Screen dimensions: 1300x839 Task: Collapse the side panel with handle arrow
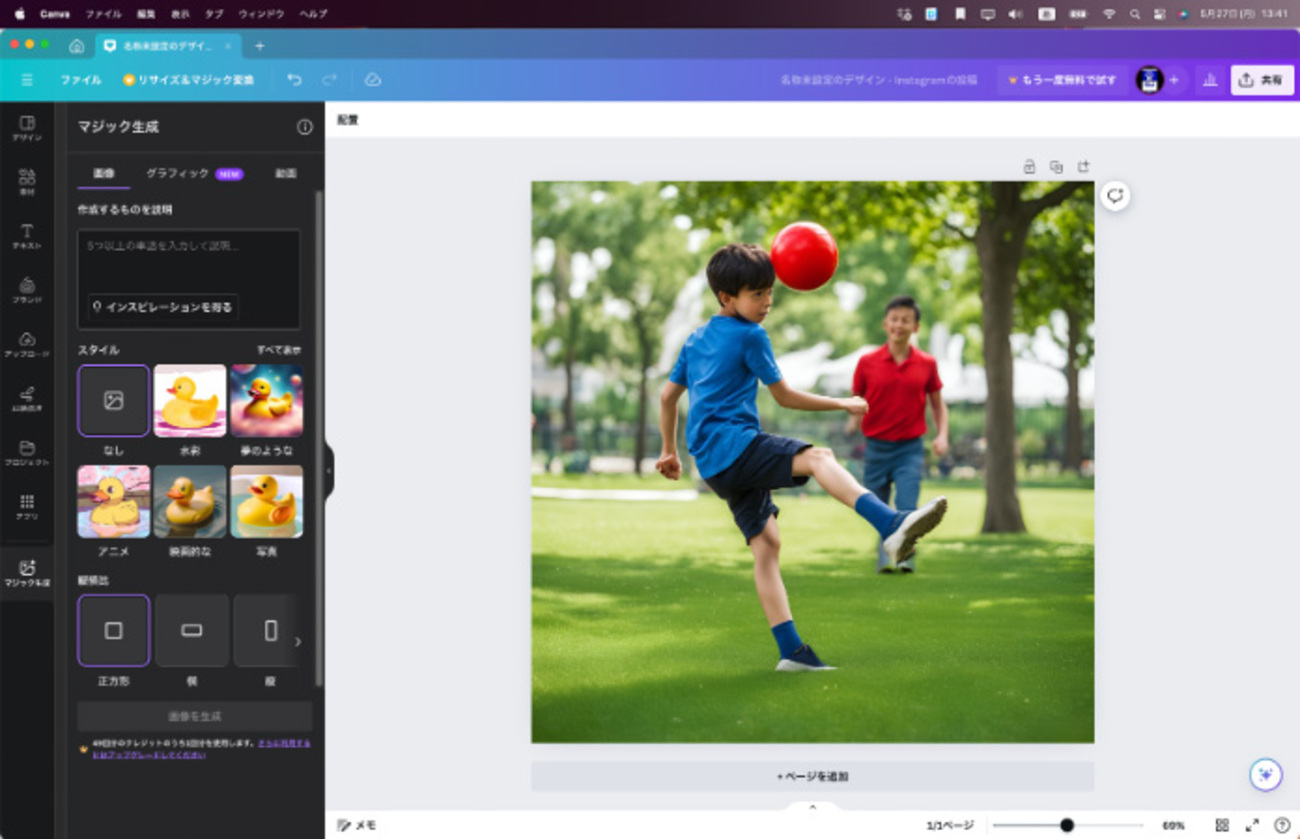(328, 470)
